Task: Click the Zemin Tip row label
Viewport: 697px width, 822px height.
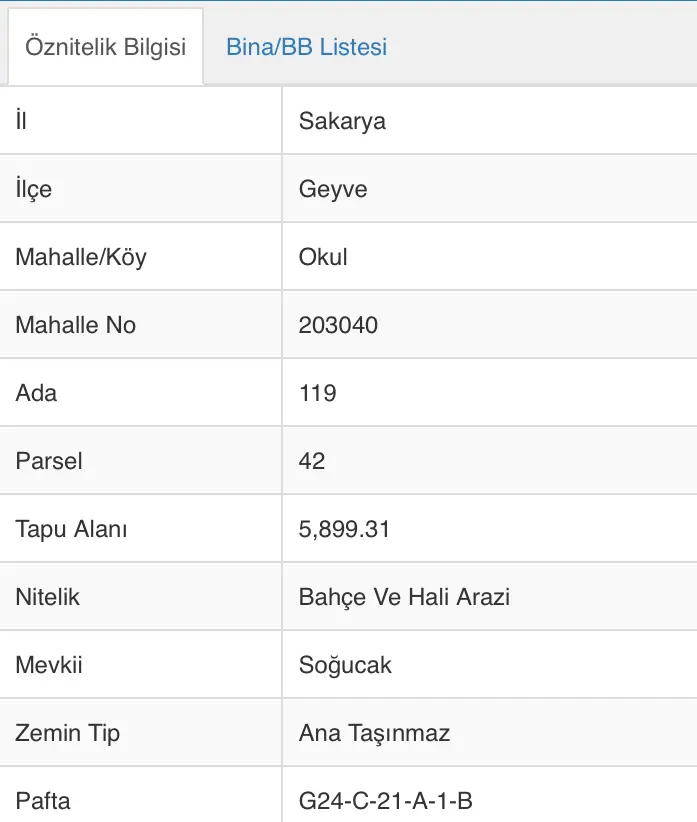Action: (68, 733)
